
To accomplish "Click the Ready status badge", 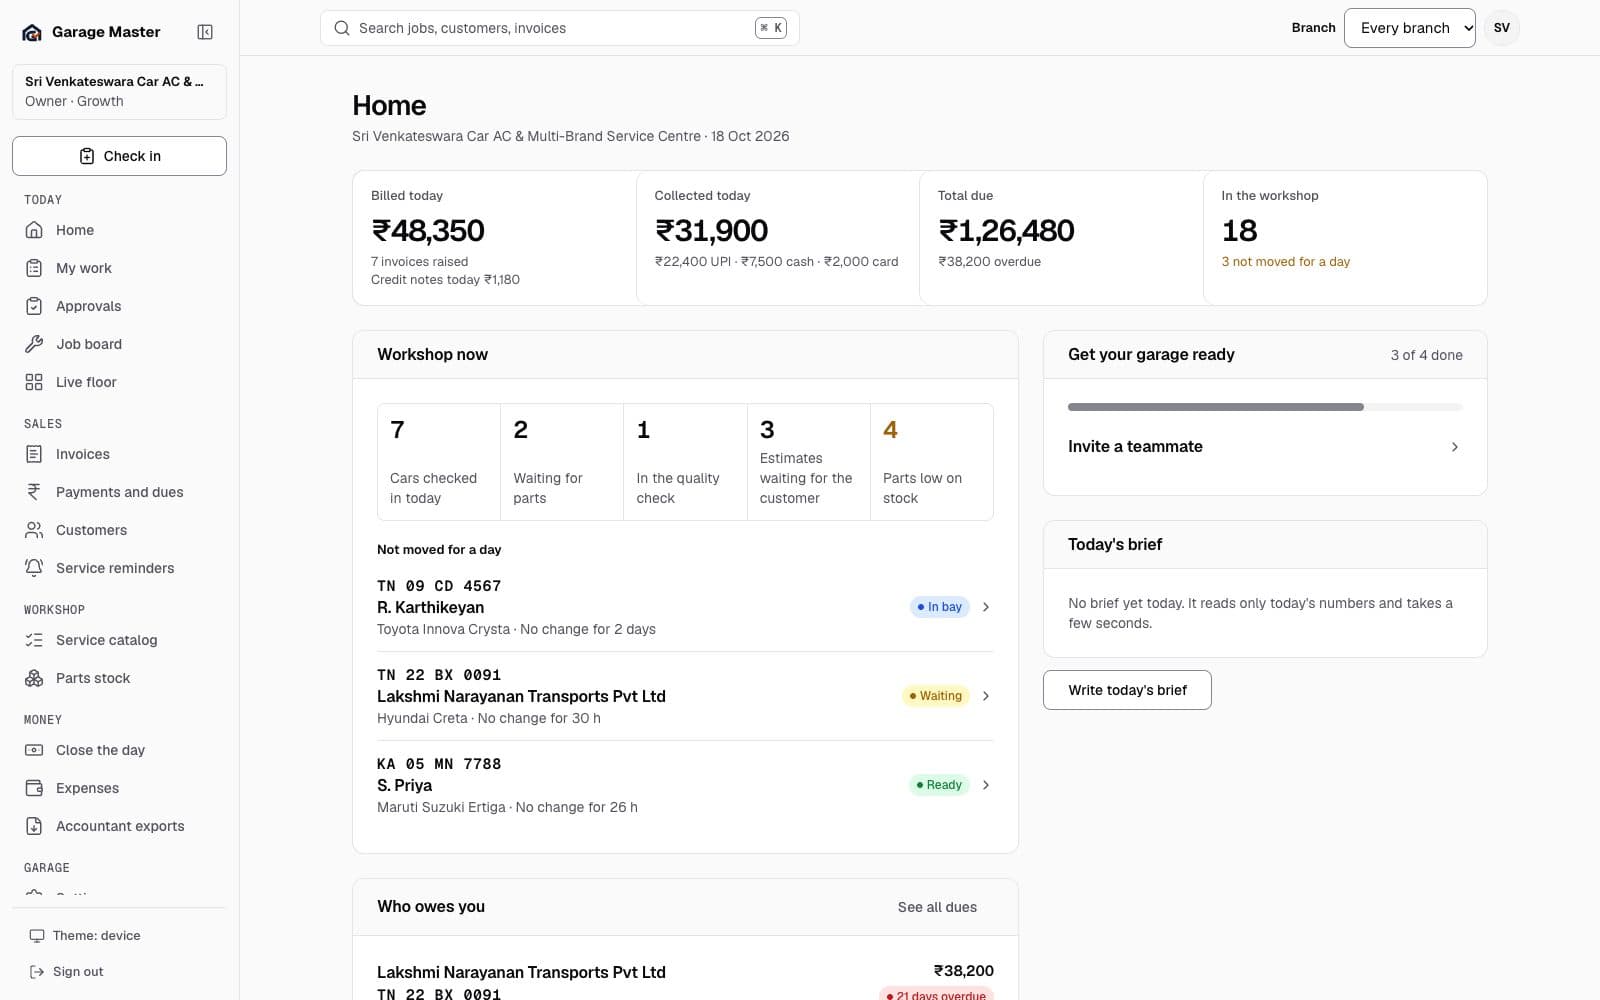I will (x=939, y=785).
